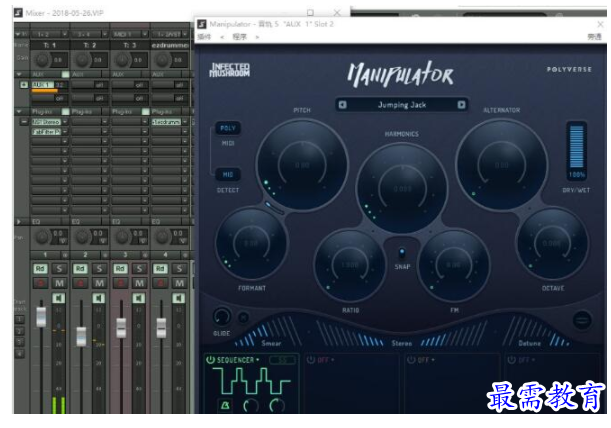Screen dimensions: 611x428
Task: Load the previous Manipulator preset with left arrow
Action: click(342, 104)
